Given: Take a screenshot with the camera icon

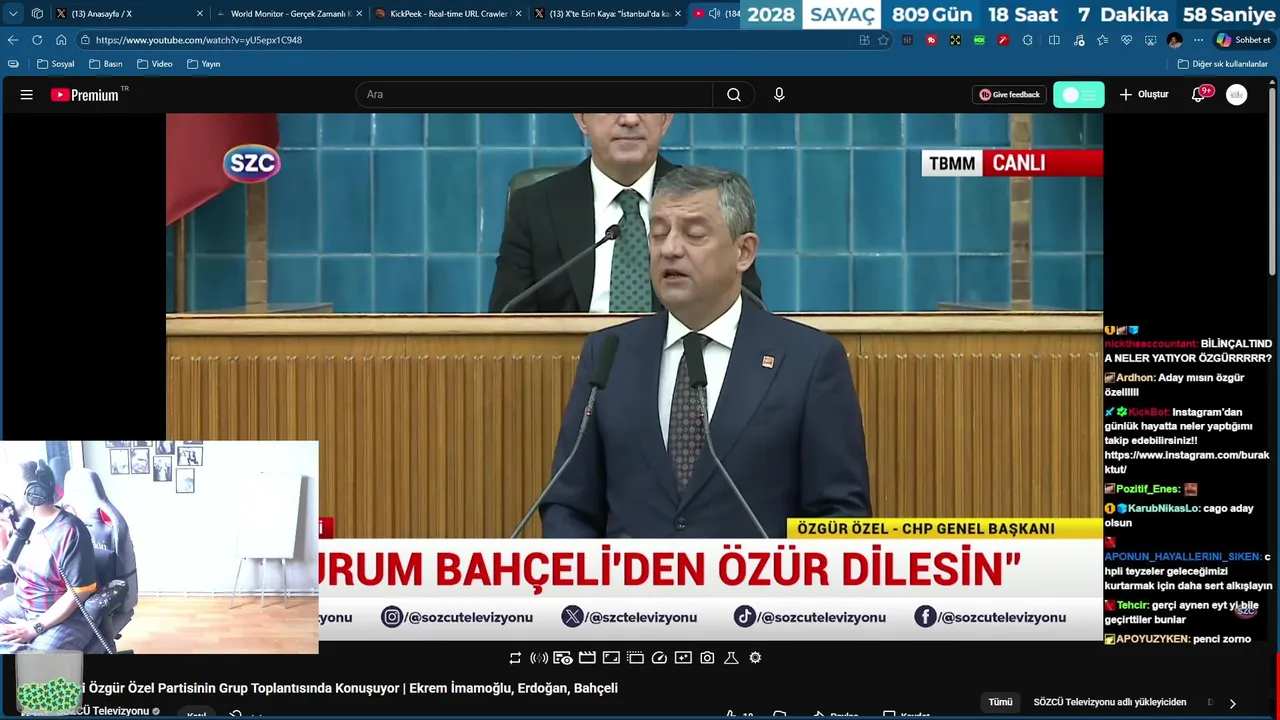Looking at the screenshot, I should pyautogui.click(x=707, y=657).
